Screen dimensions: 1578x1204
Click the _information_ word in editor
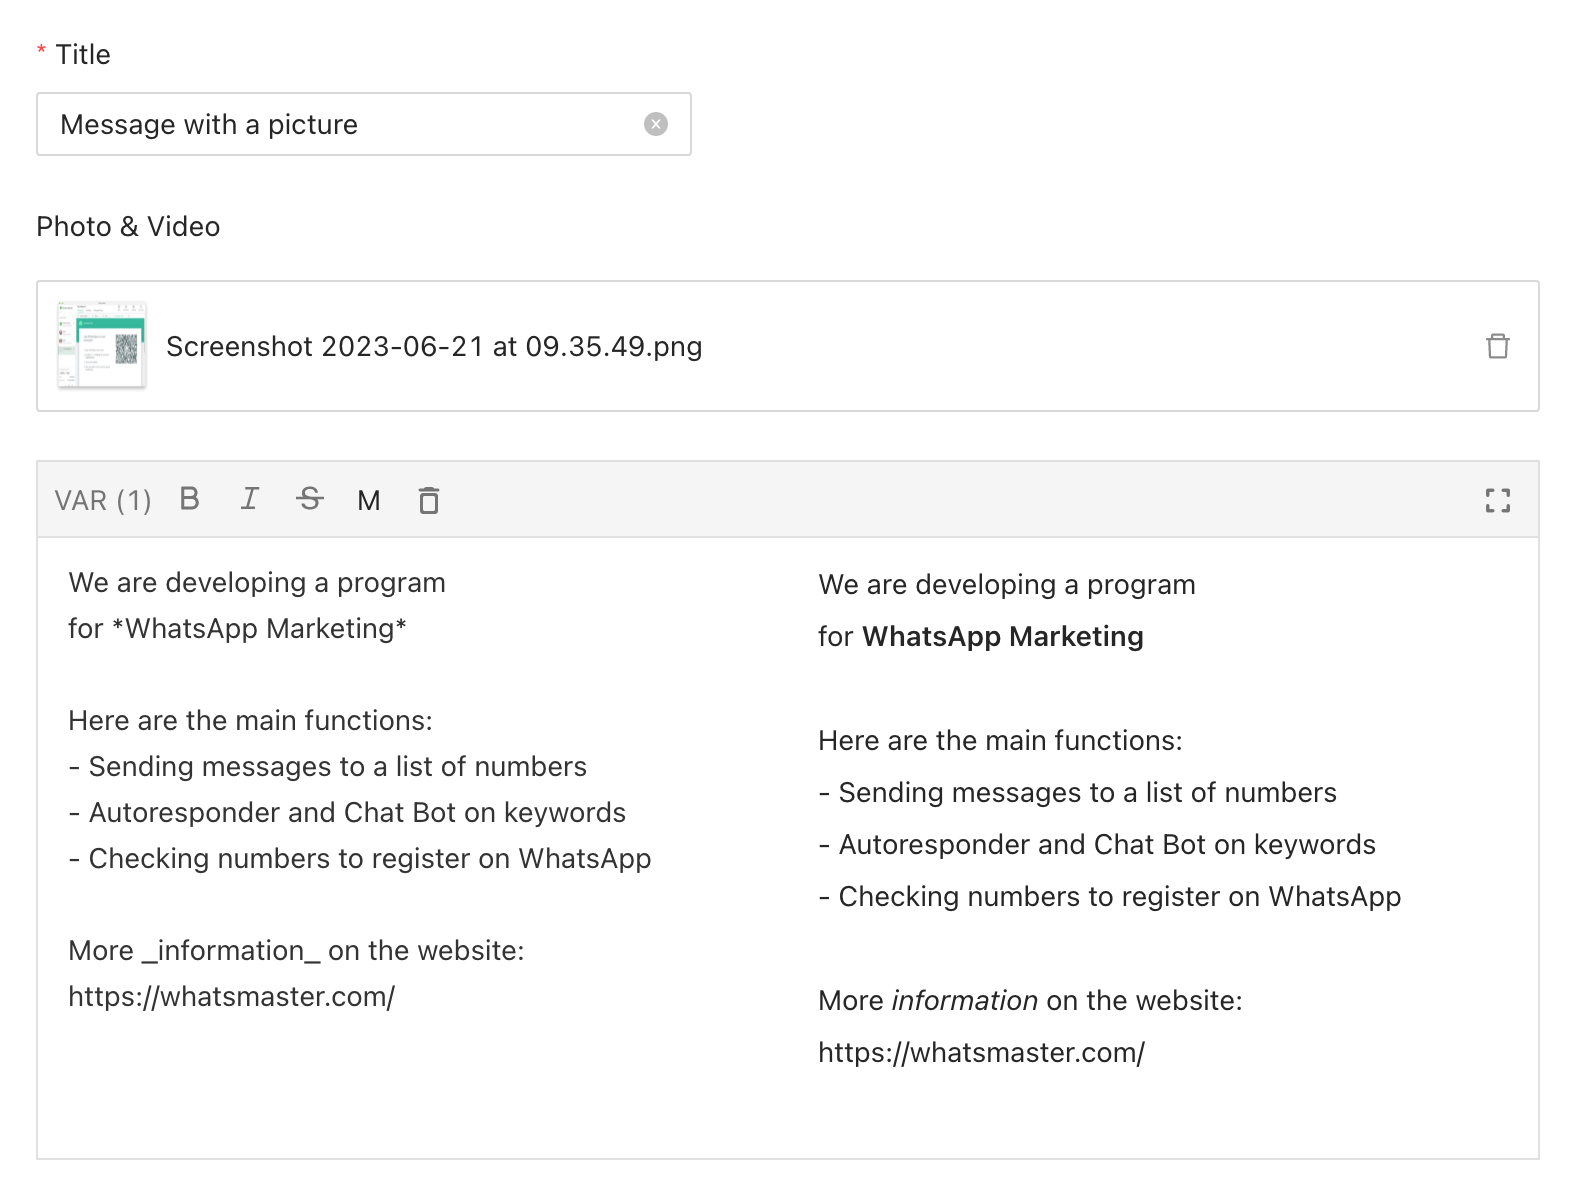231,951
